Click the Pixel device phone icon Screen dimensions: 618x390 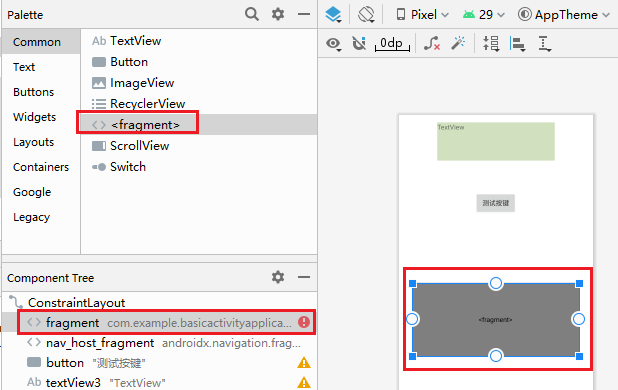coord(401,15)
